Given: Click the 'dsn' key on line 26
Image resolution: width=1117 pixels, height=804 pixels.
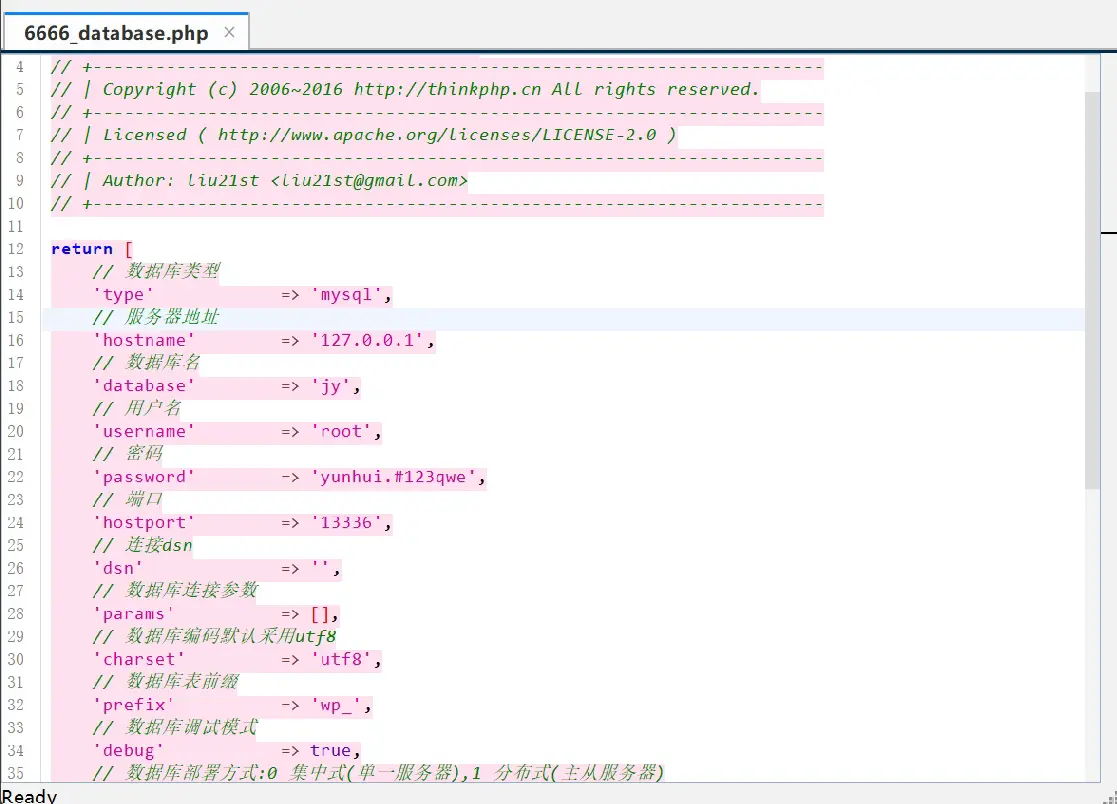Looking at the screenshot, I should point(118,568).
